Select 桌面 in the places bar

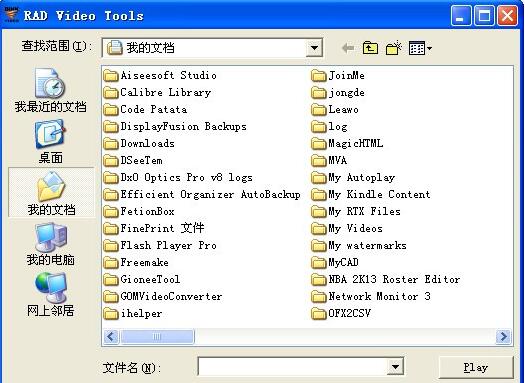[x=50, y=142]
